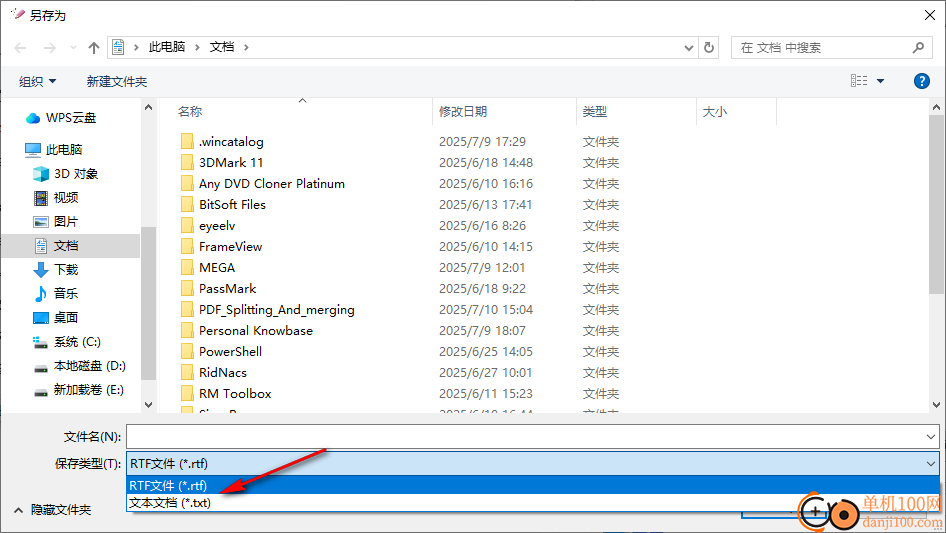Click date 2025/7/10 15:04

tap(486, 310)
